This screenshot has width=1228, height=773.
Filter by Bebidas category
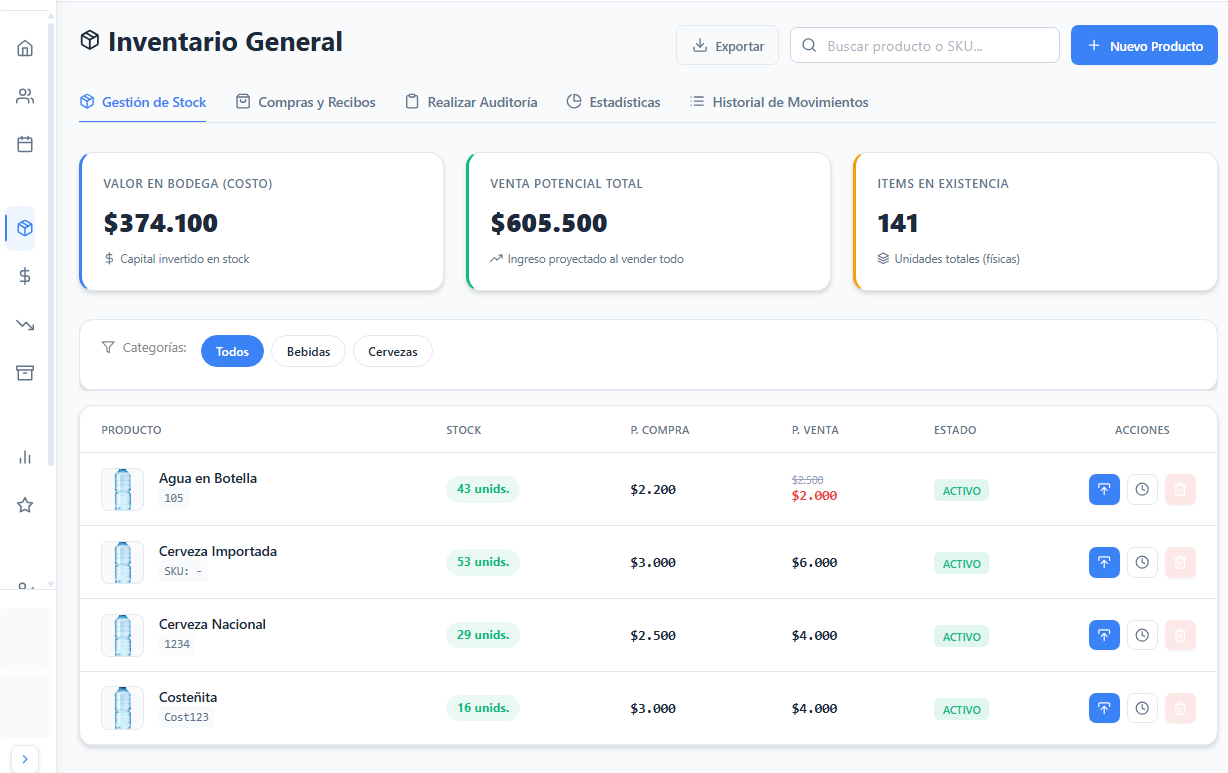click(308, 352)
